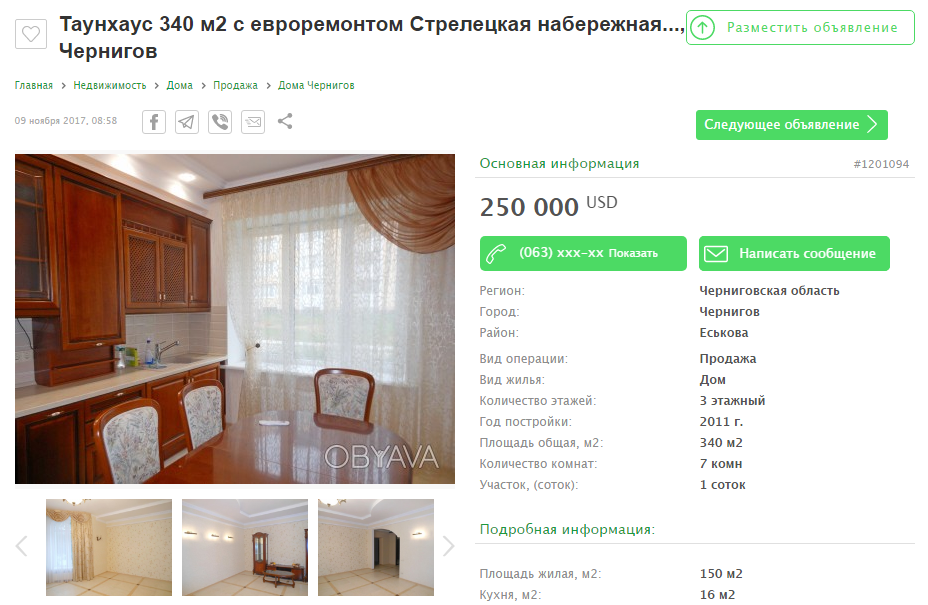Open Дома Чернигов breadcrumb link
The height and width of the screenshot is (605, 928).
(316, 85)
